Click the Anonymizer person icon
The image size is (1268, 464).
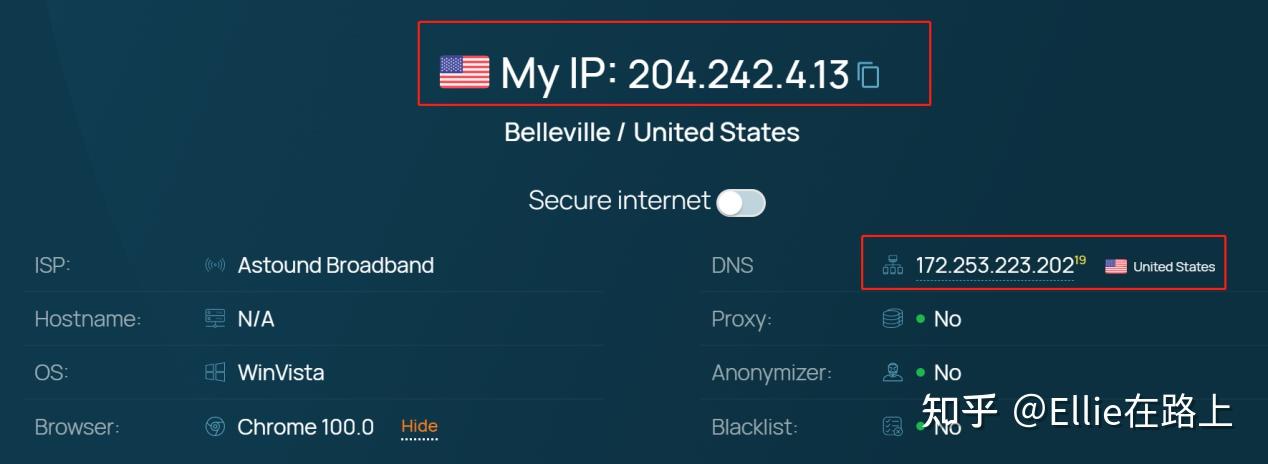892,373
